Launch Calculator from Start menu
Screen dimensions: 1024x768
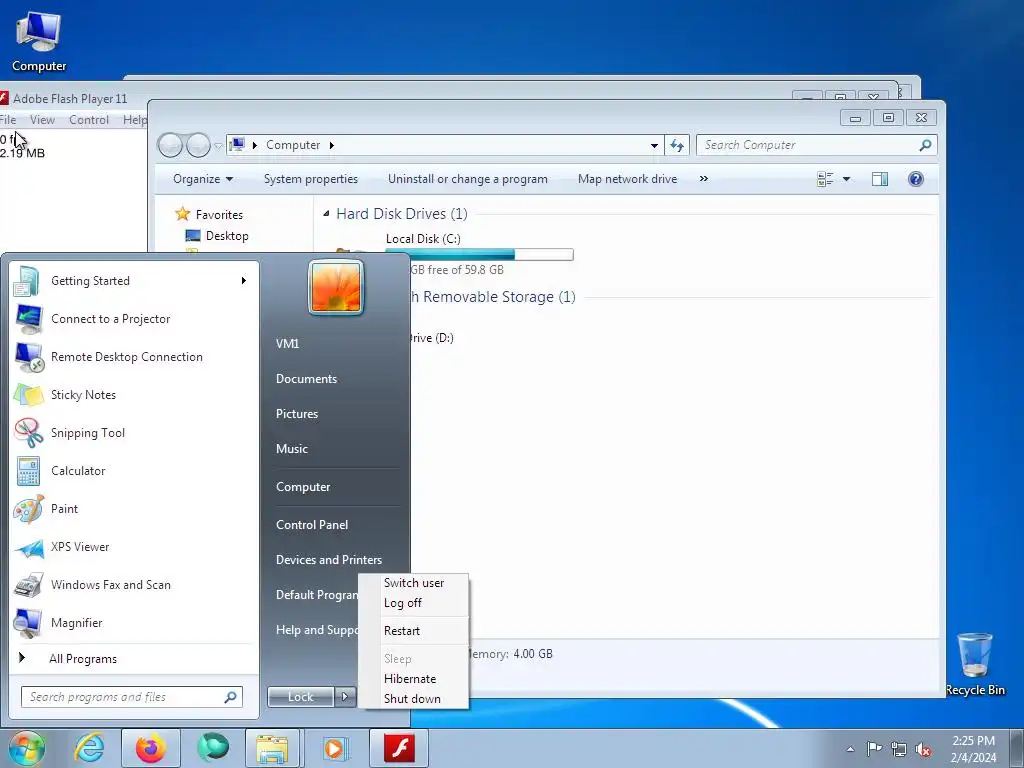point(134,471)
